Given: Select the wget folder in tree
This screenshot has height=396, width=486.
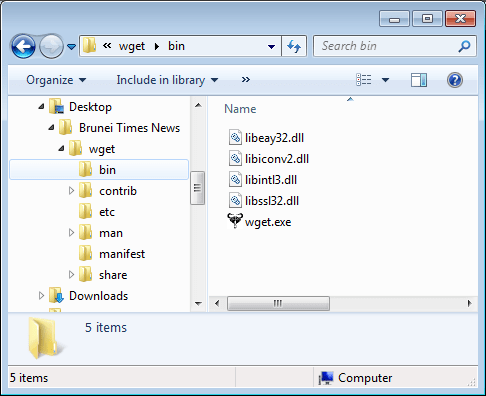Looking at the screenshot, I should tap(102, 149).
